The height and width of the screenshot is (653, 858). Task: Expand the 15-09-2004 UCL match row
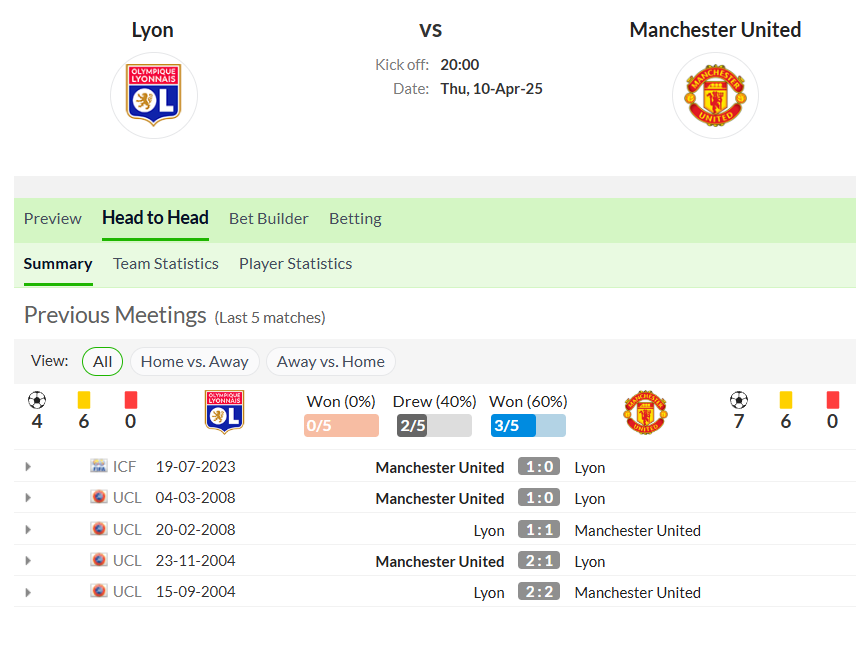28,592
